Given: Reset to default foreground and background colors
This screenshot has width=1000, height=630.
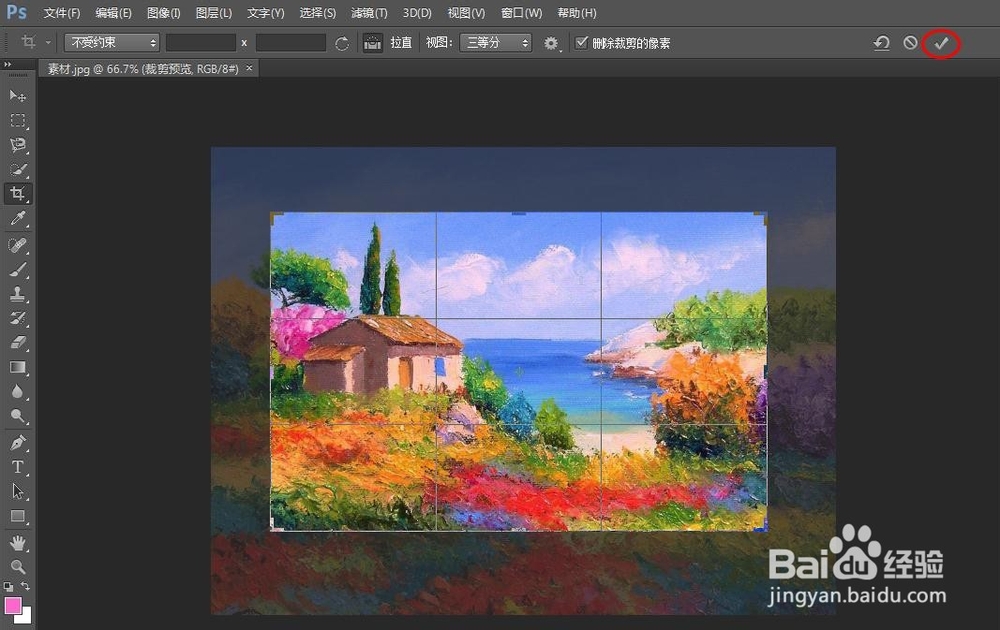Looking at the screenshot, I should [x=8, y=586].
